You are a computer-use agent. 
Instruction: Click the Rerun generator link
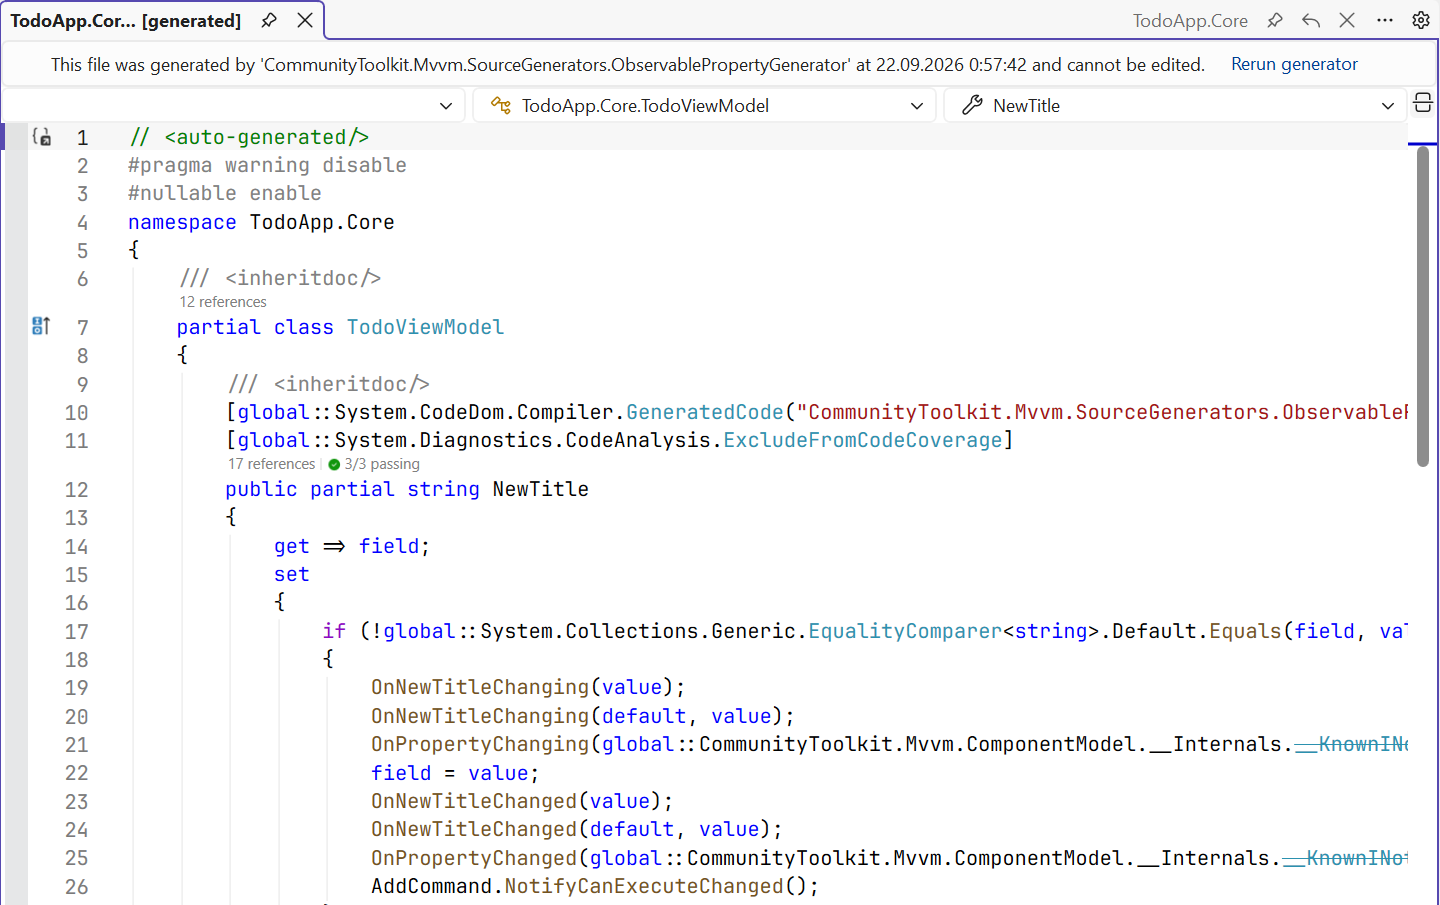click(1294, 64)
